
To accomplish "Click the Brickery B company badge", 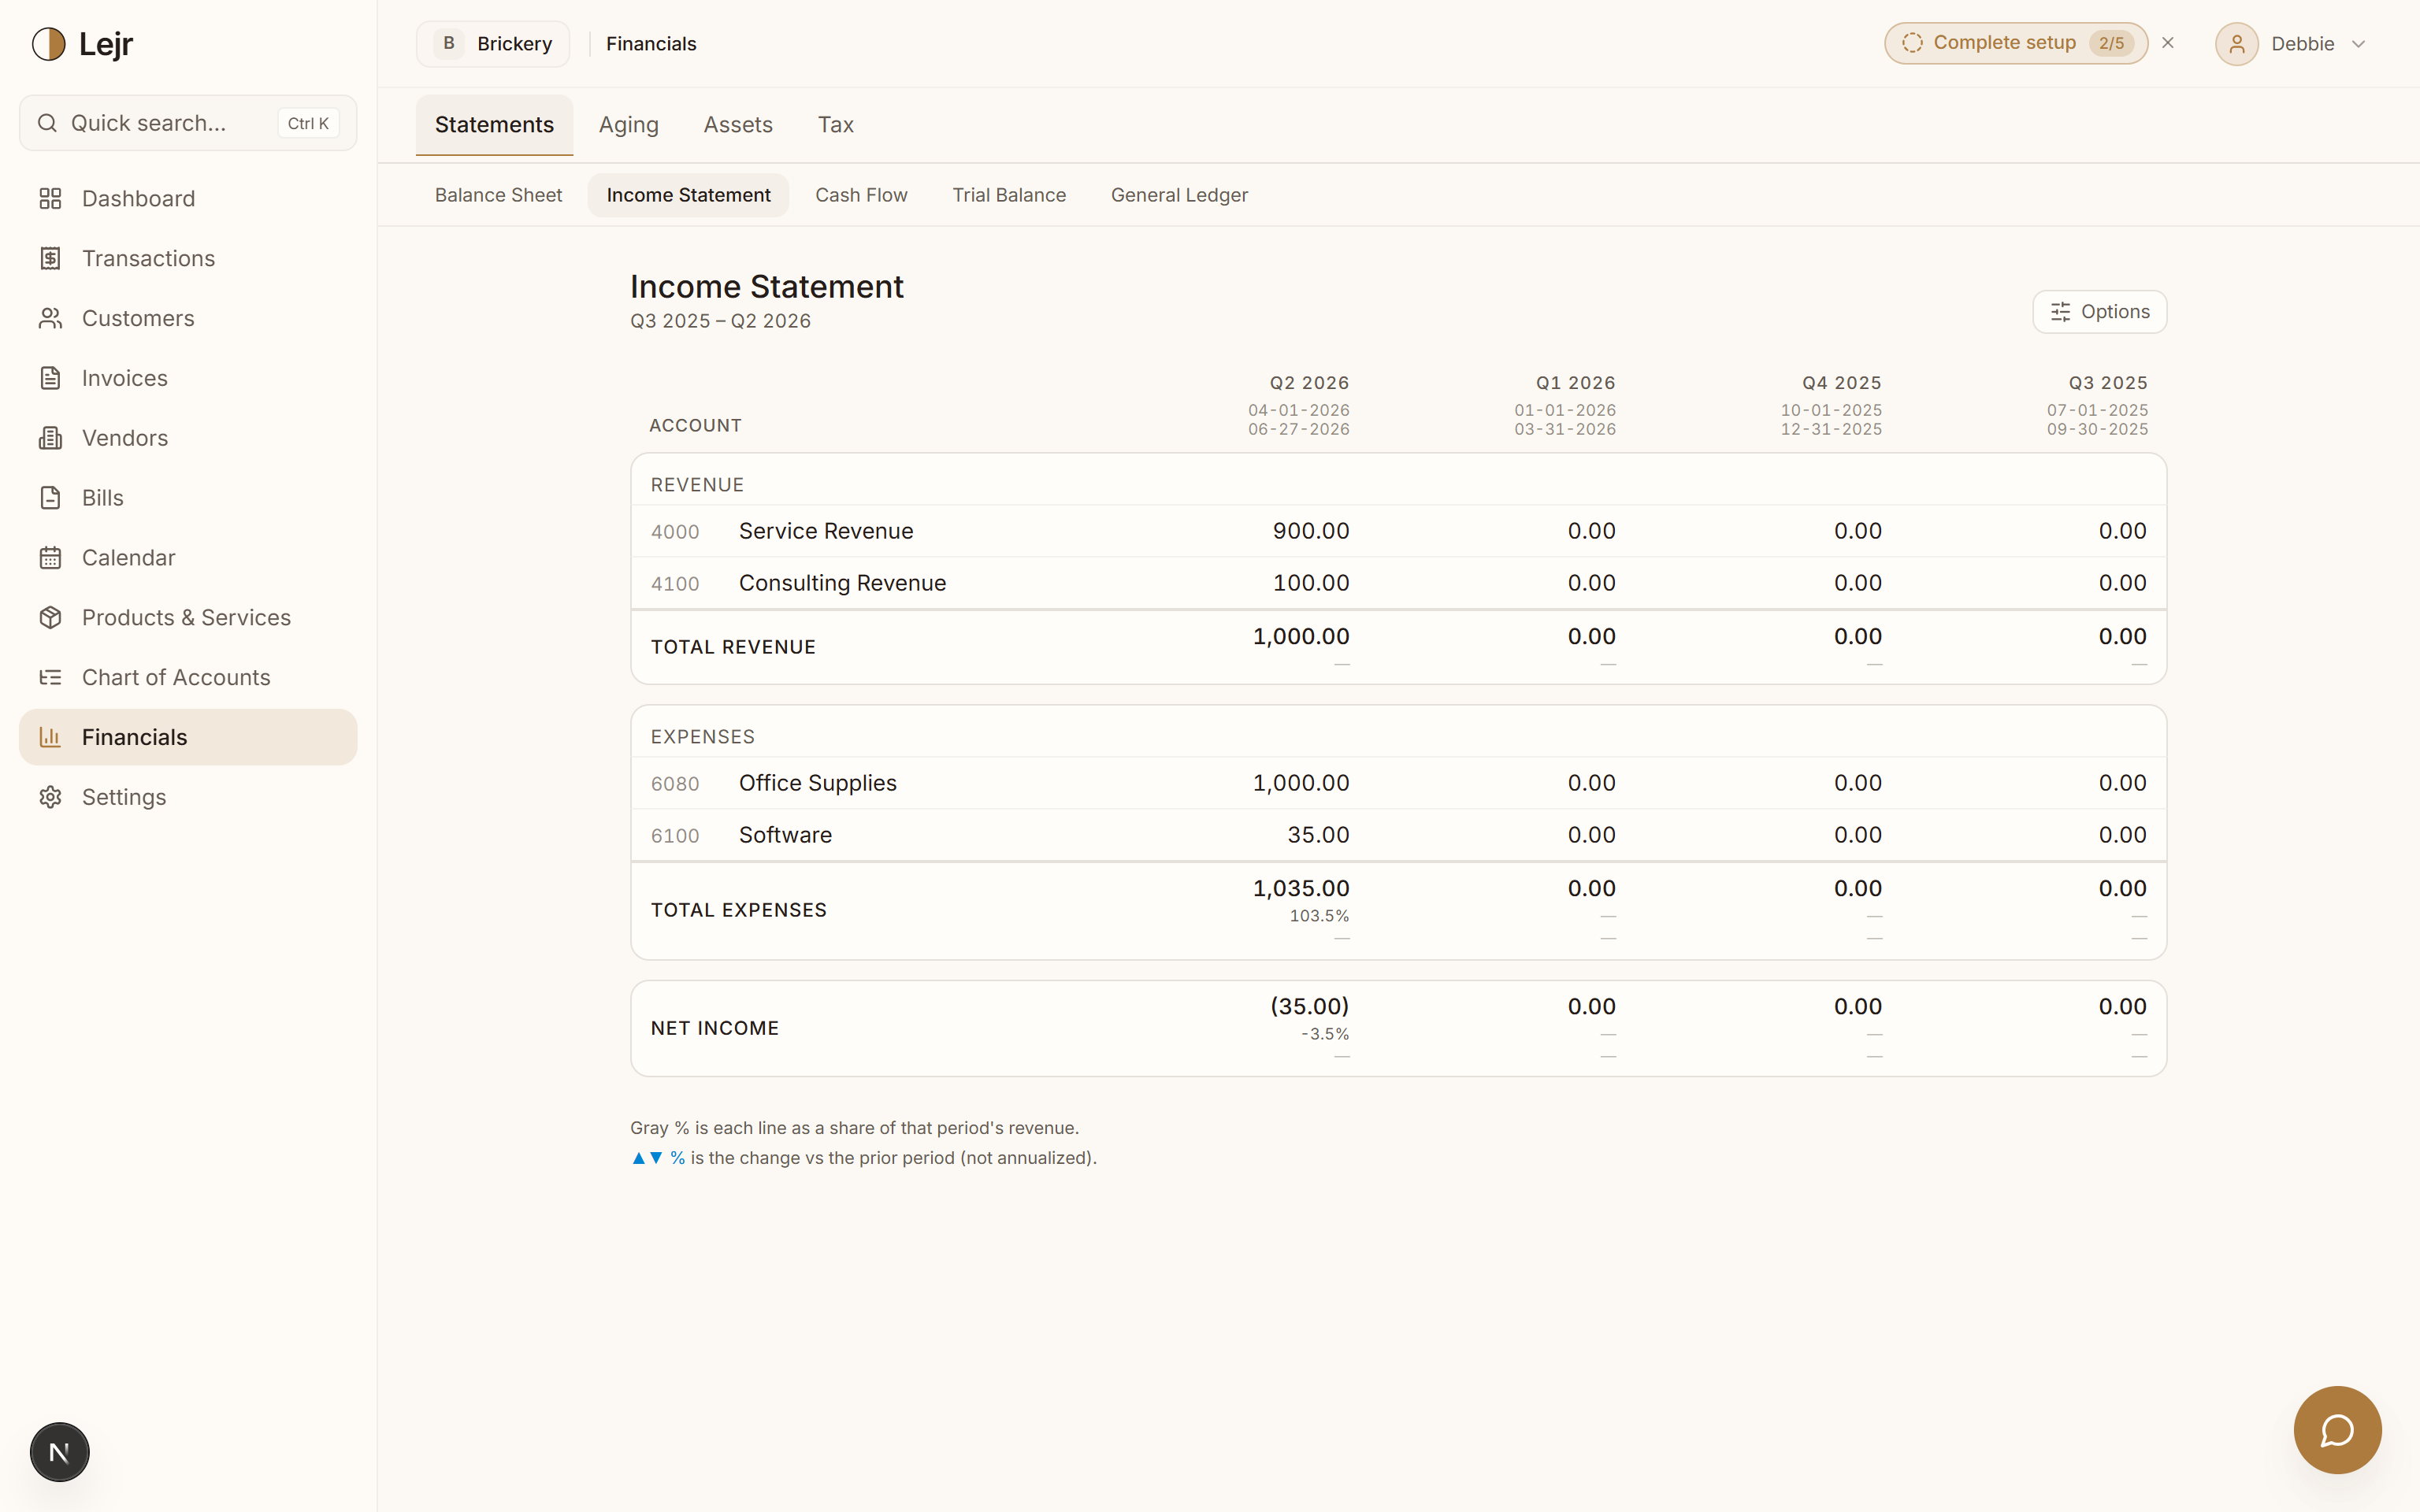I will pyautogui.click(x=449, y=44).
